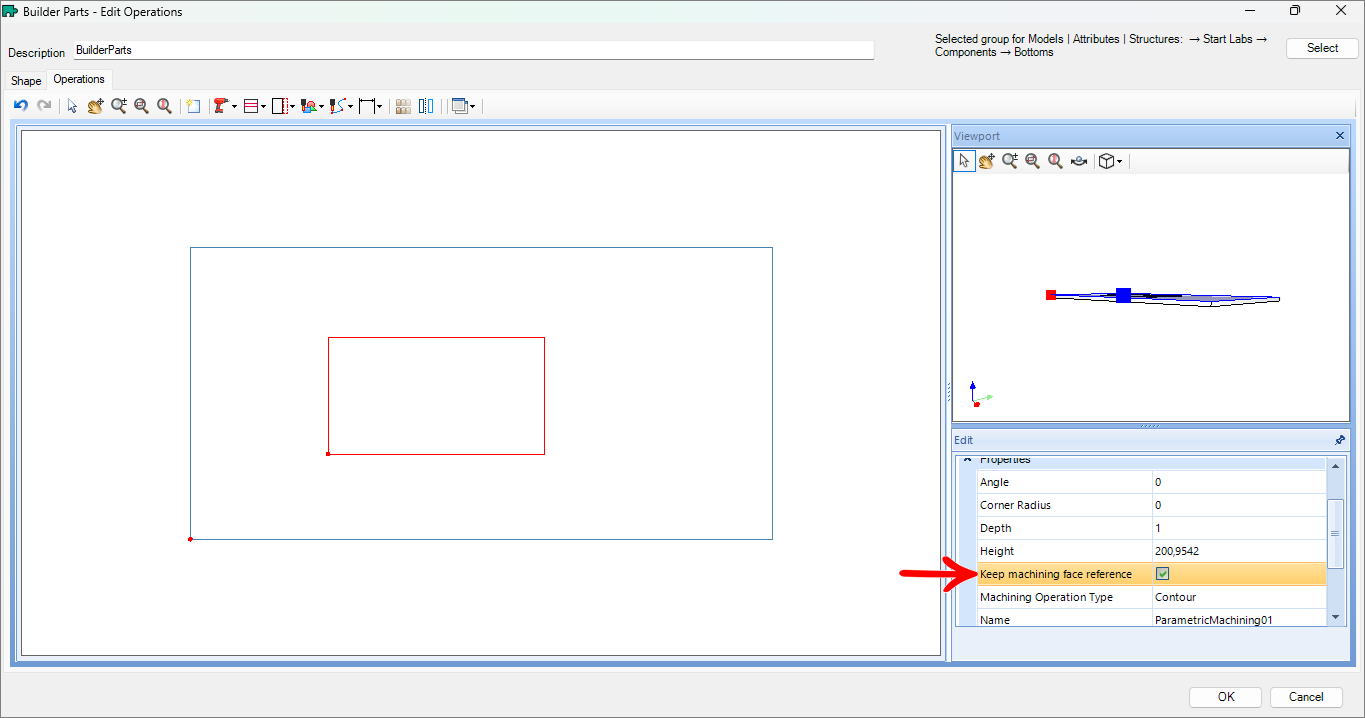This screenshot has height=718, width=1365.
Task: Activate the orbit rotate tool in Viewport
Action: tap(1079, 160)
